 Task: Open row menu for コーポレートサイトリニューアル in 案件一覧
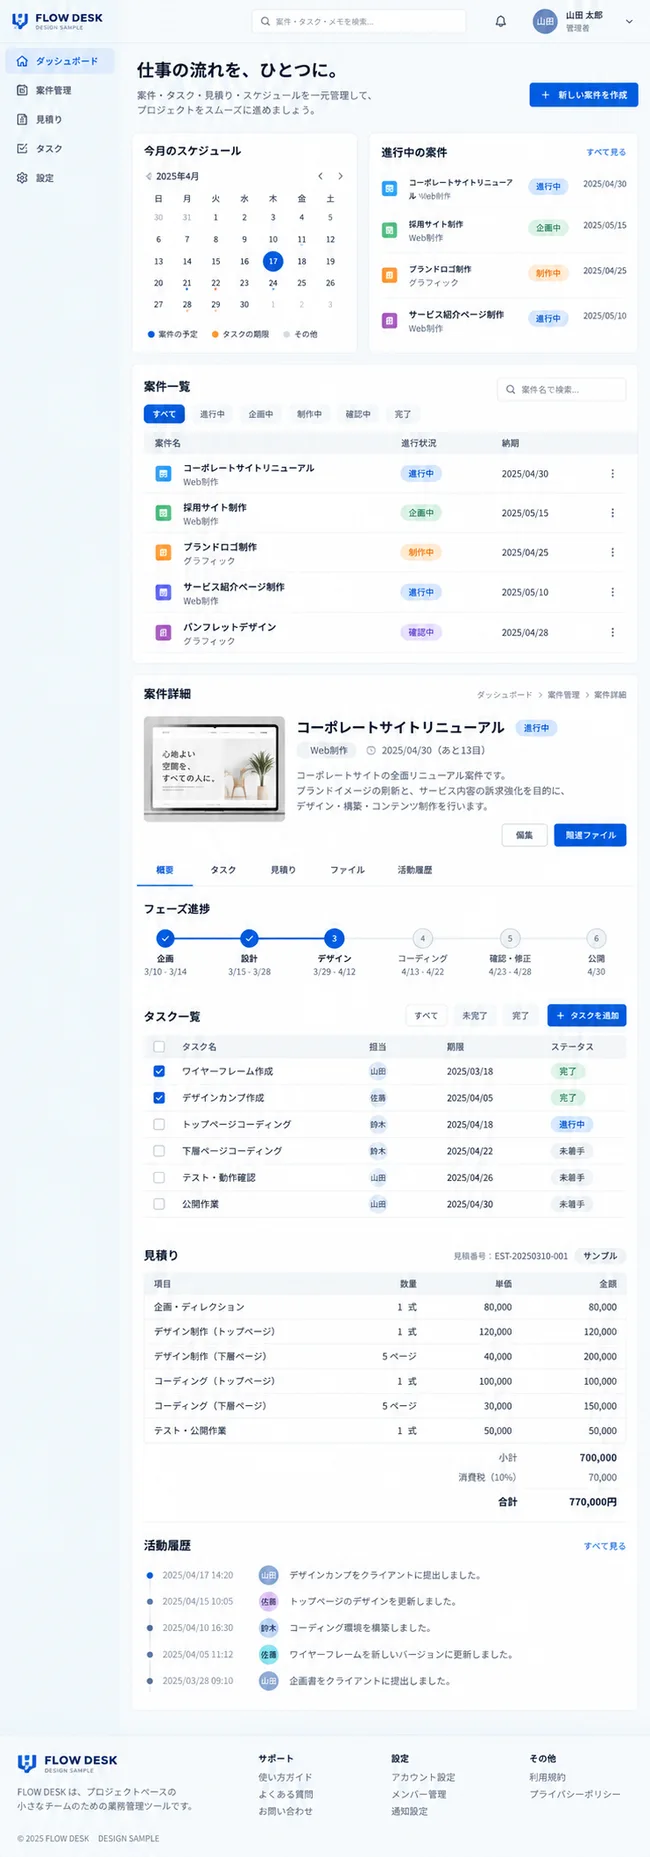coord(612,474)
